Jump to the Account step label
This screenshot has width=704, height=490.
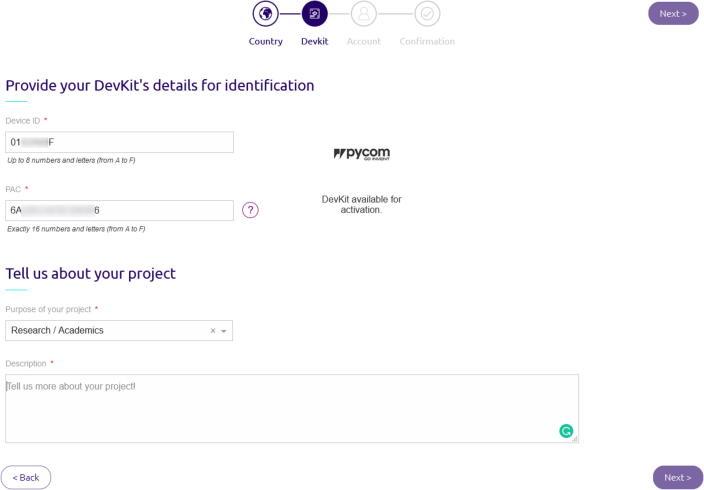tap(364, 42)
